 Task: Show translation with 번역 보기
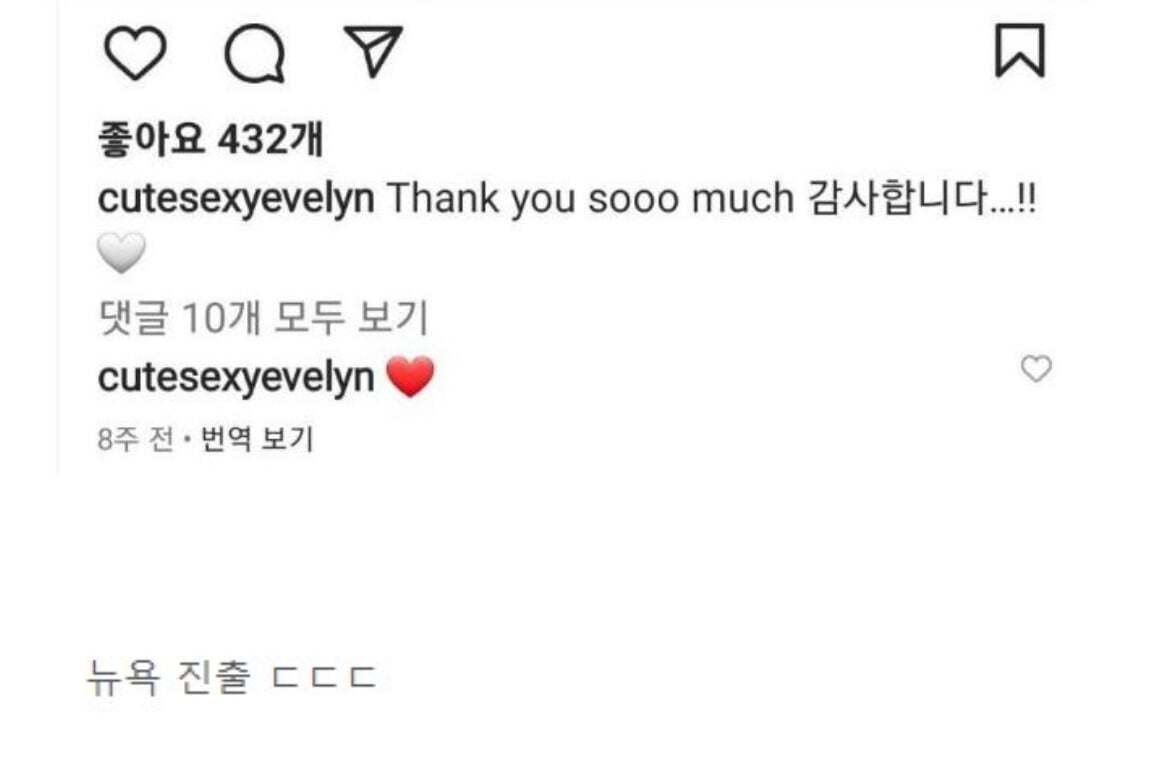point(257,439)
